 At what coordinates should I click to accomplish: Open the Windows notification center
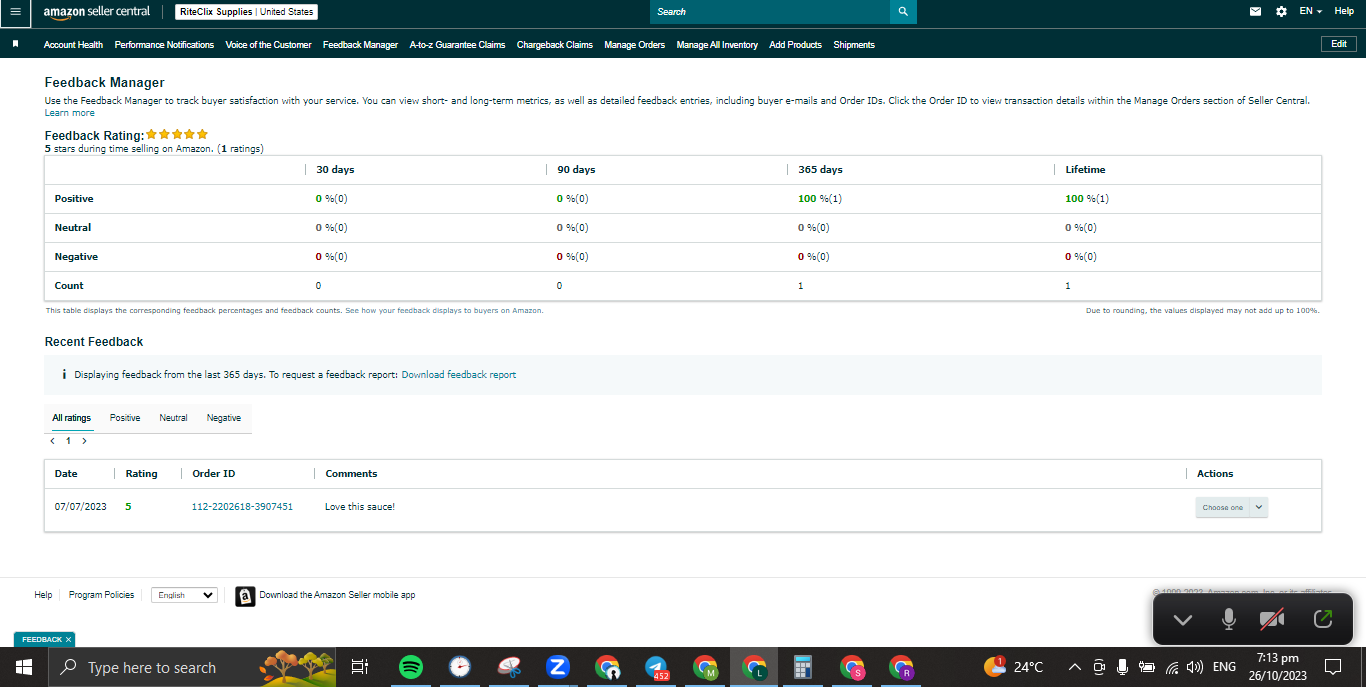[x=1333, y=667]
